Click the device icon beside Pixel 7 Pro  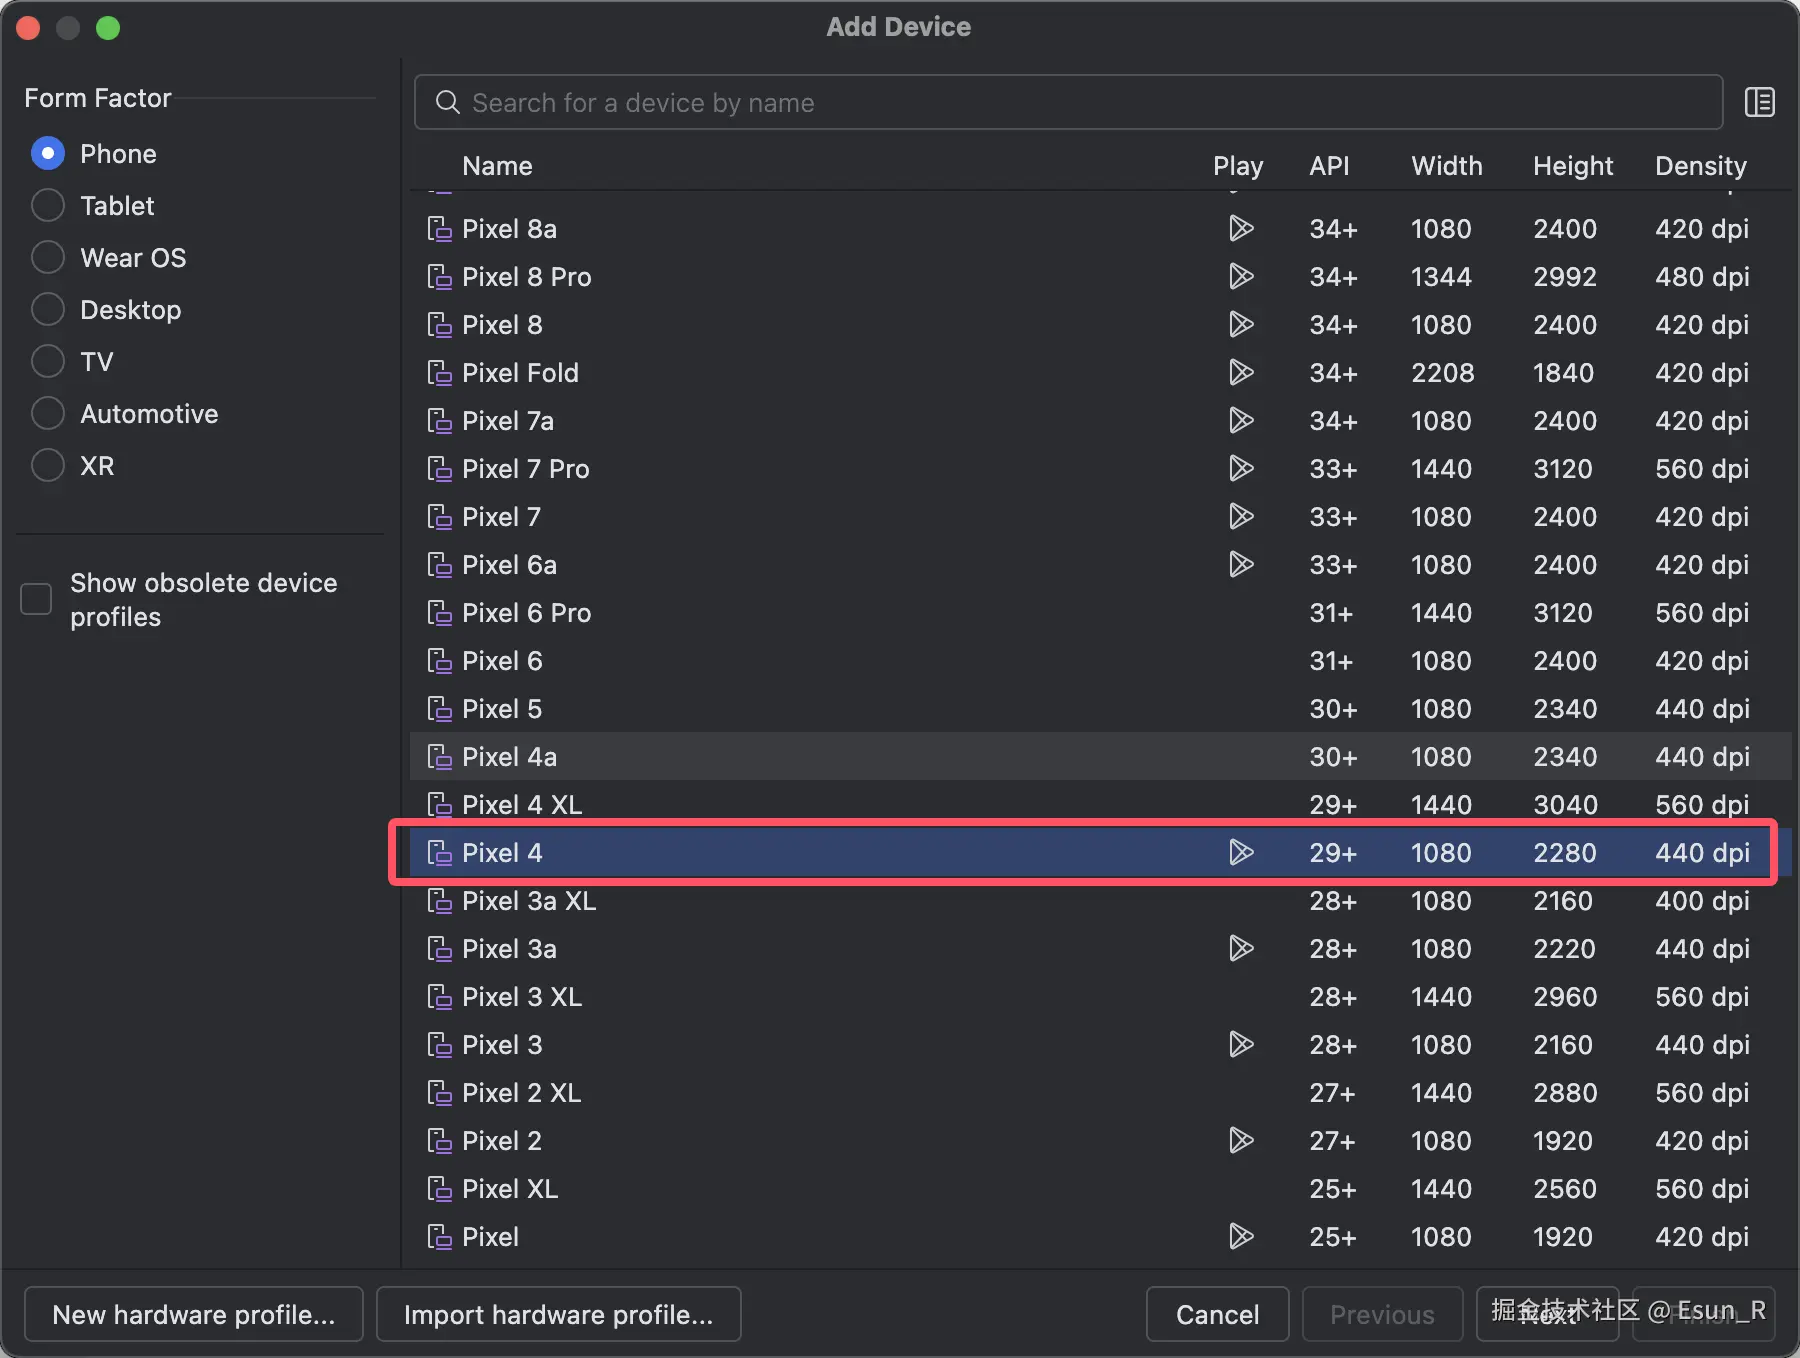click(x=439, y=469)
